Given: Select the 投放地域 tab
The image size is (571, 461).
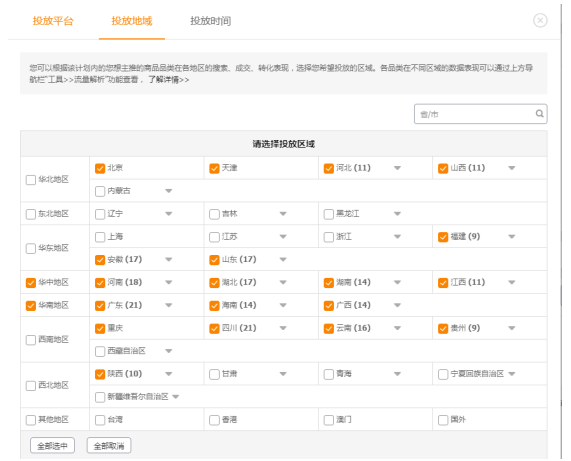Looking at the screenshot, I should pos(132,21).
